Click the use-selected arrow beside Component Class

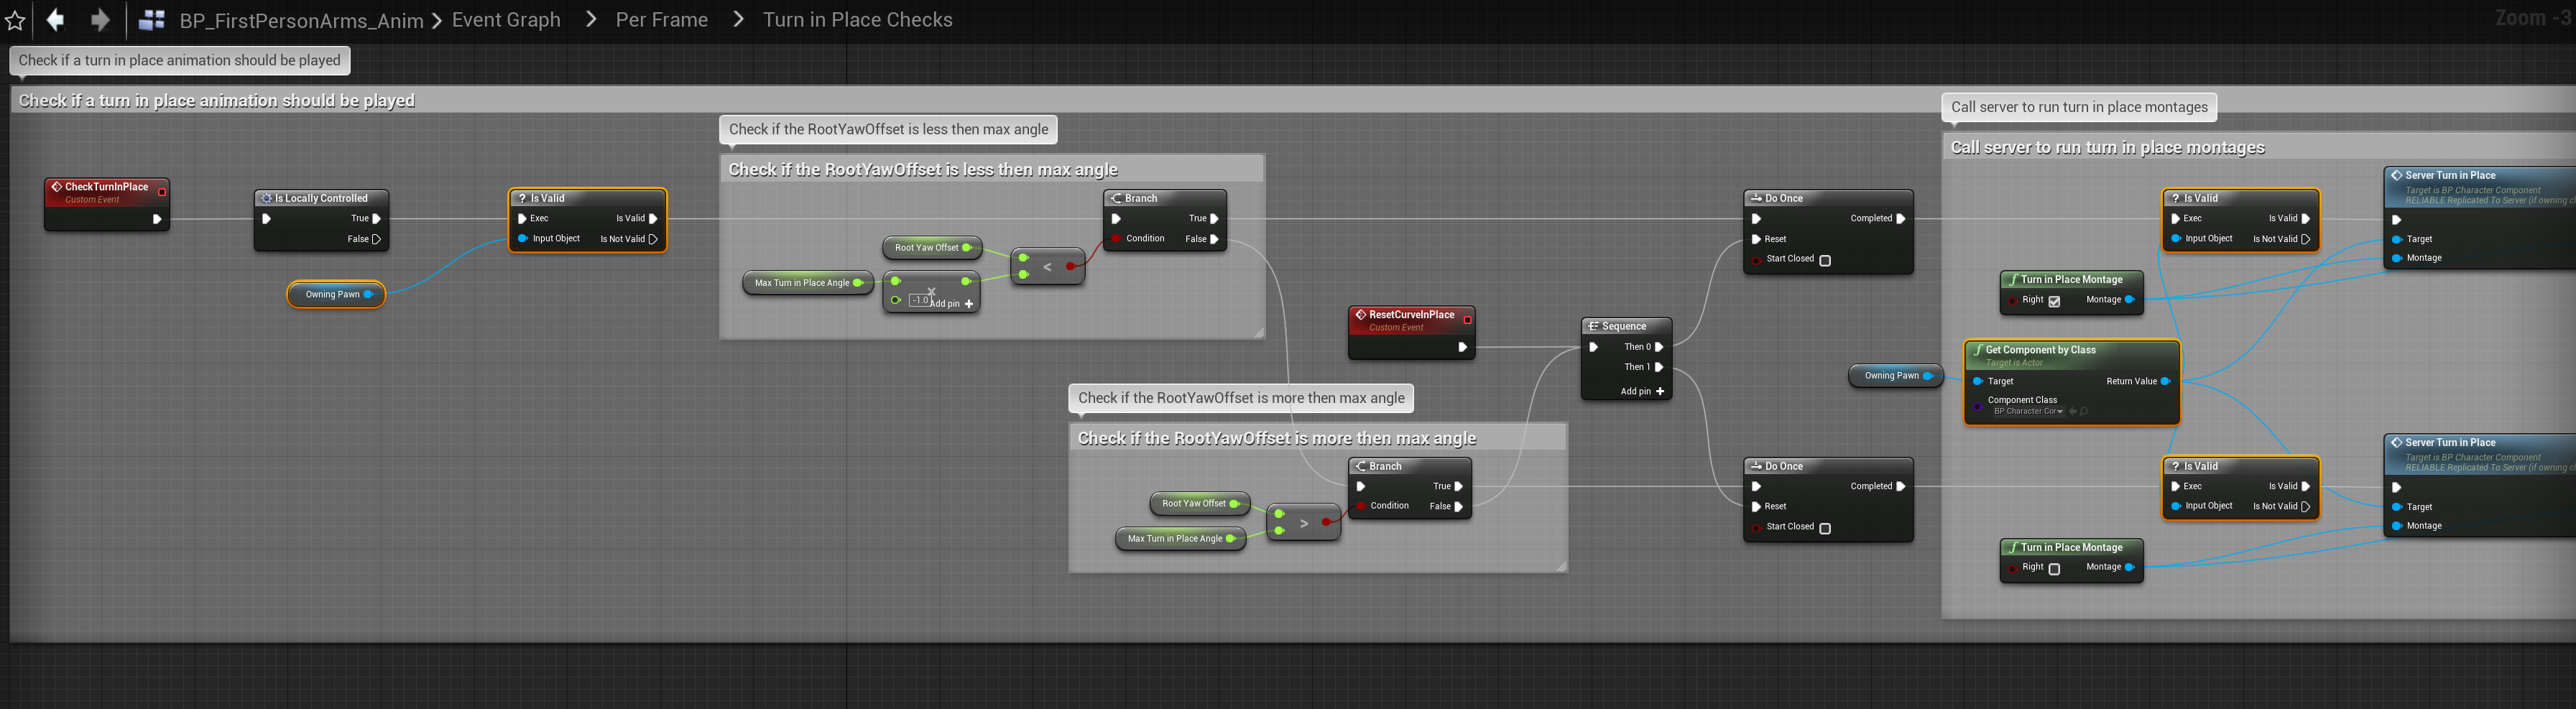pyautogui.click(x=2072, y=411)
